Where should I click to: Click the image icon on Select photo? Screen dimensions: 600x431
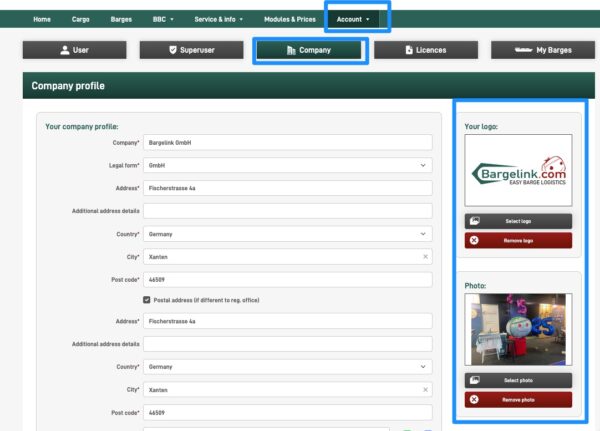pos(474,380)
